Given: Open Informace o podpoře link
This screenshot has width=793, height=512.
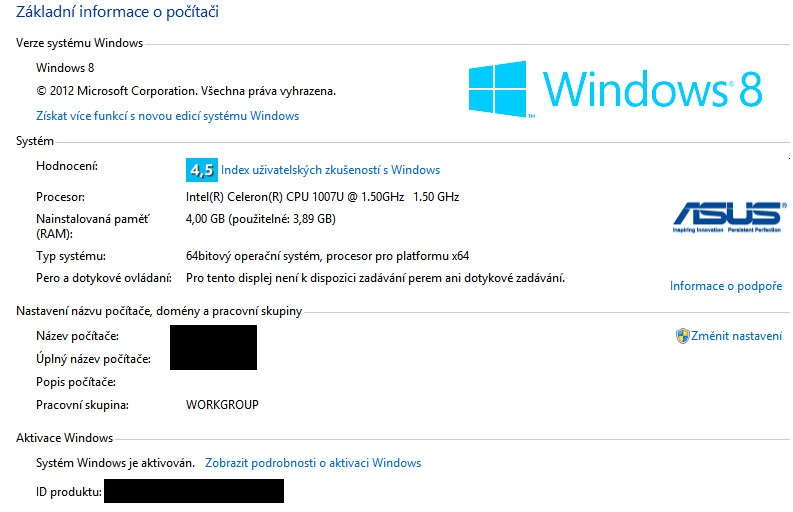Looking at the screenshot, I should [x=726, y=286].
